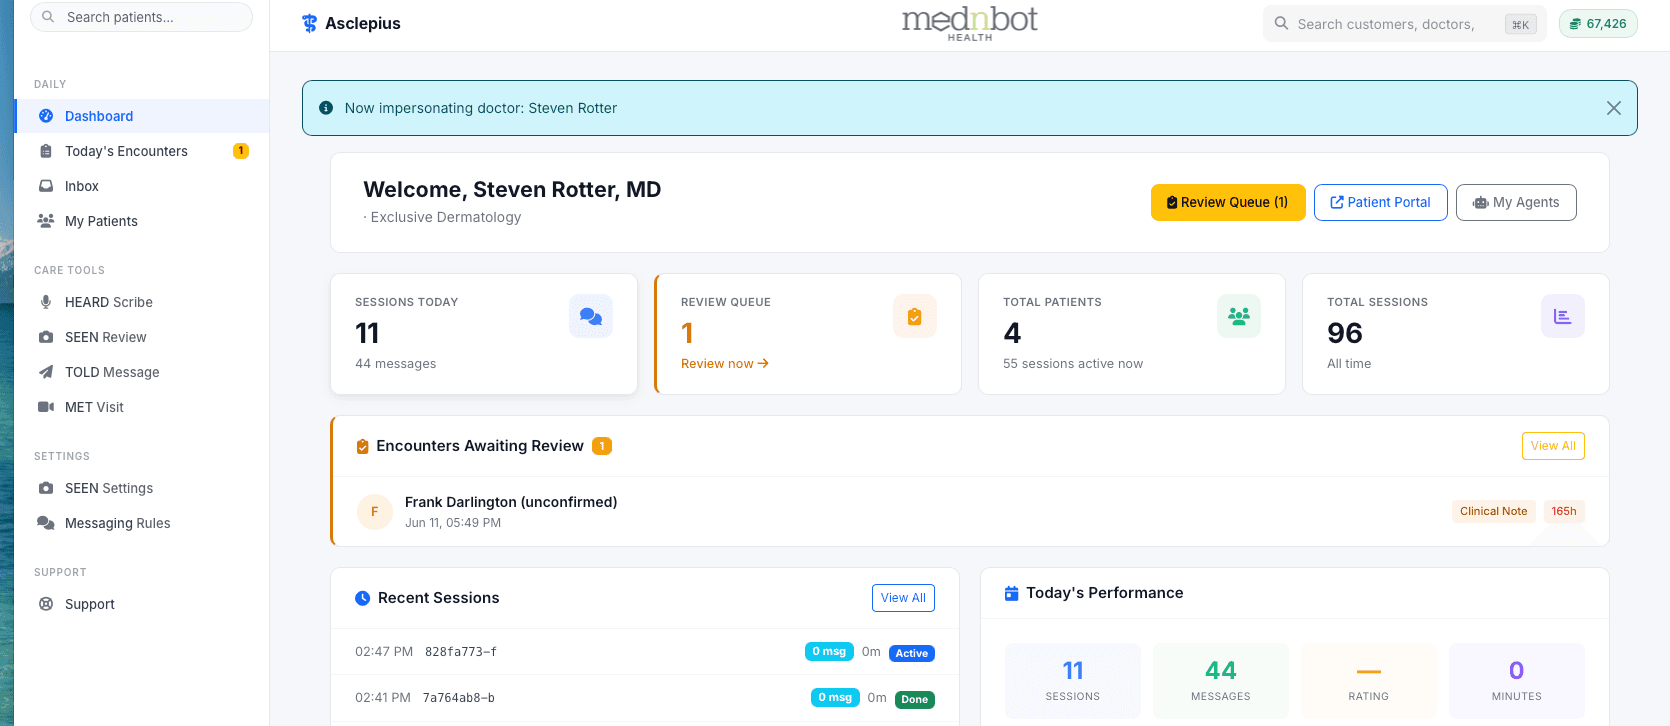1670x726 pixels.
Task: View All encounters awaiting review
Action: (x=1553, y=446)
